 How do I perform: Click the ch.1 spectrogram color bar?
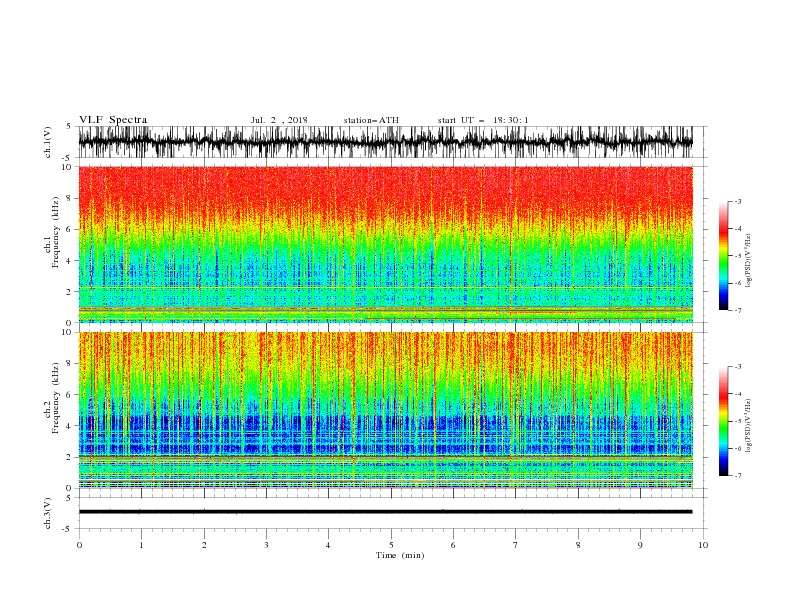723,256
